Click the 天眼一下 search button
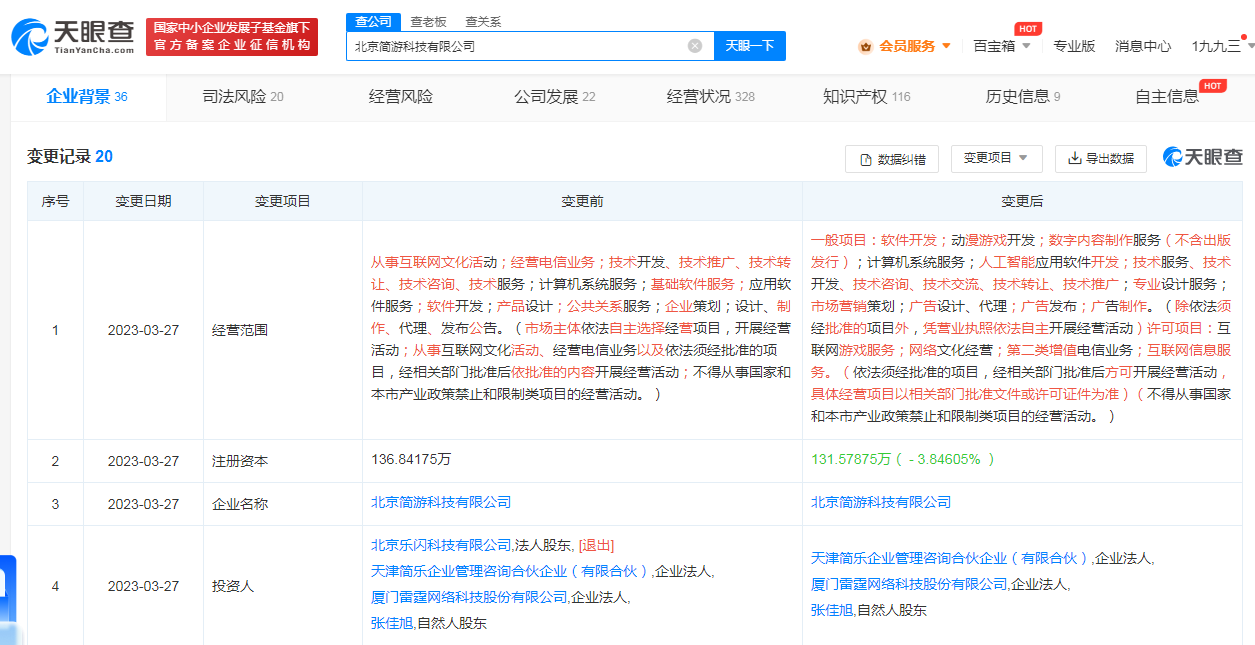1255x645 pixels. click(x=749, y=45)
